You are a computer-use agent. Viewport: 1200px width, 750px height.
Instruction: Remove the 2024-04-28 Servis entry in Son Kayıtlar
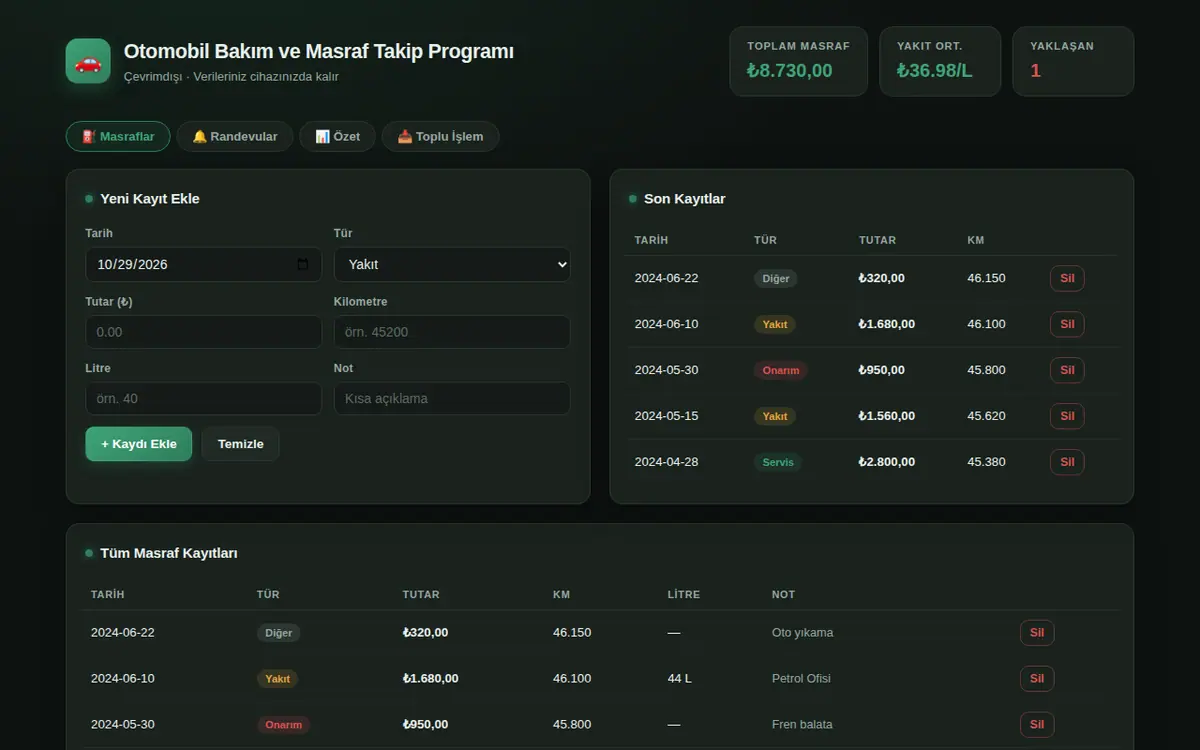(x=1067, y=462)
